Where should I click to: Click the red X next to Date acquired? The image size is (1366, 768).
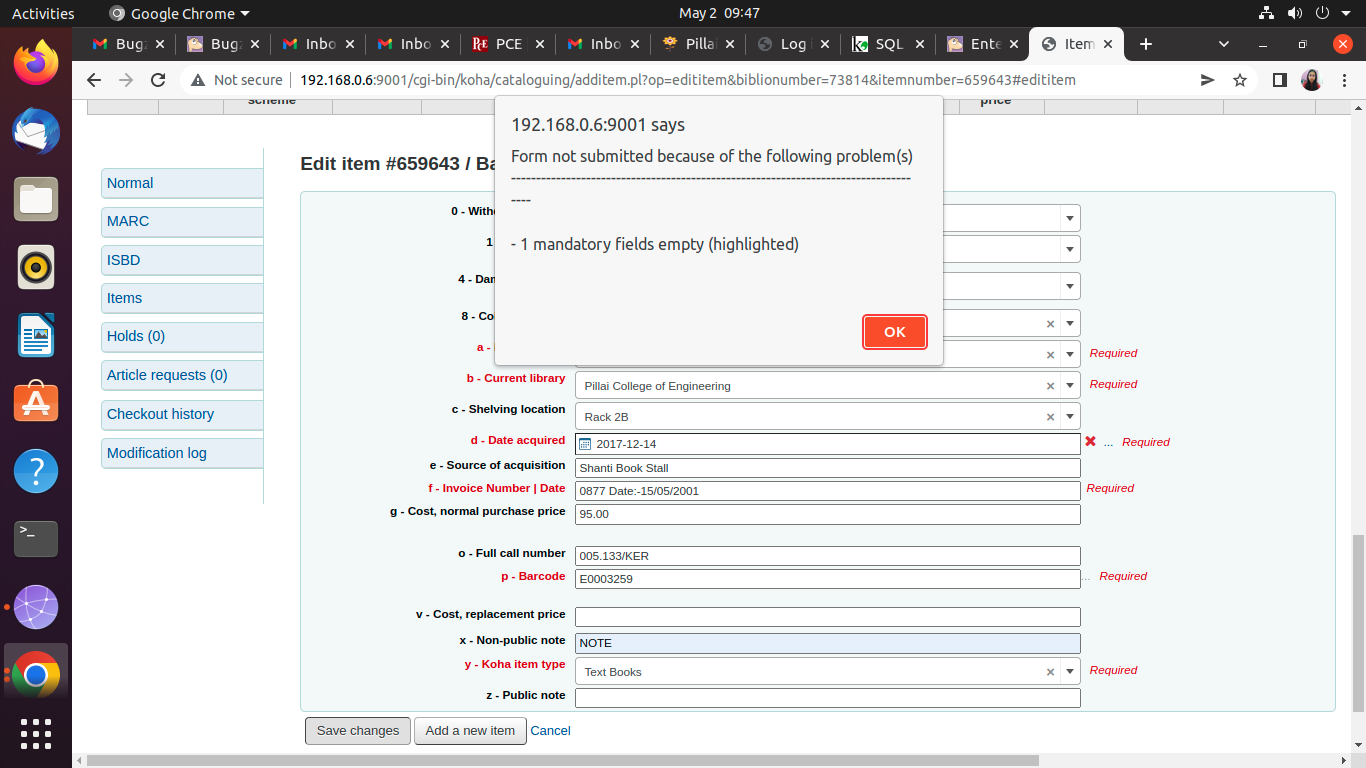[1091, 442]
